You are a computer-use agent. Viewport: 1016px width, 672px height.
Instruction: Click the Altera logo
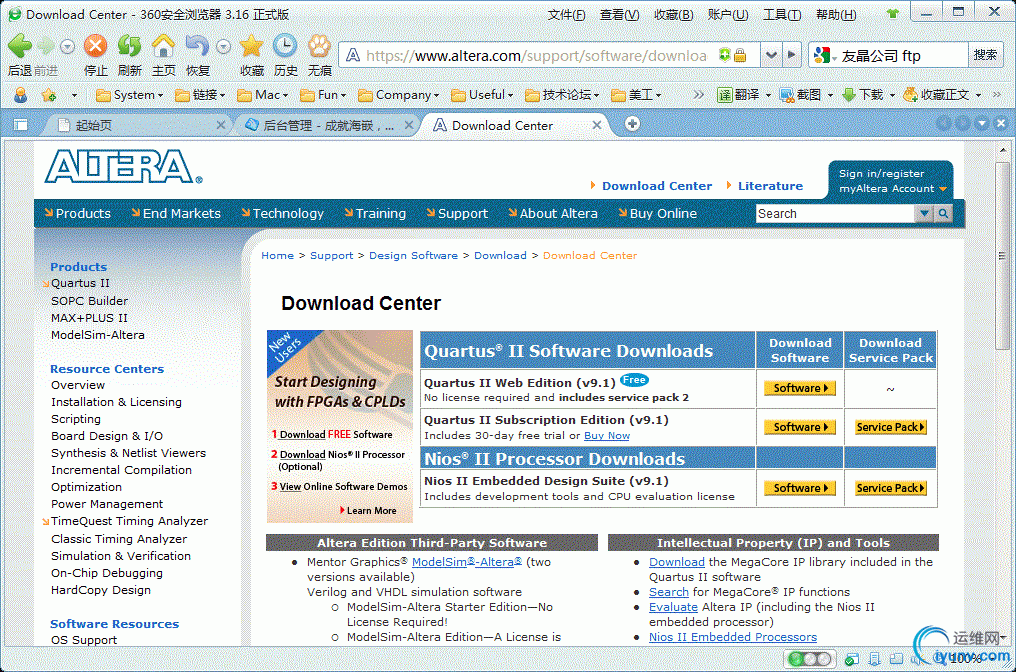point(123,167)
